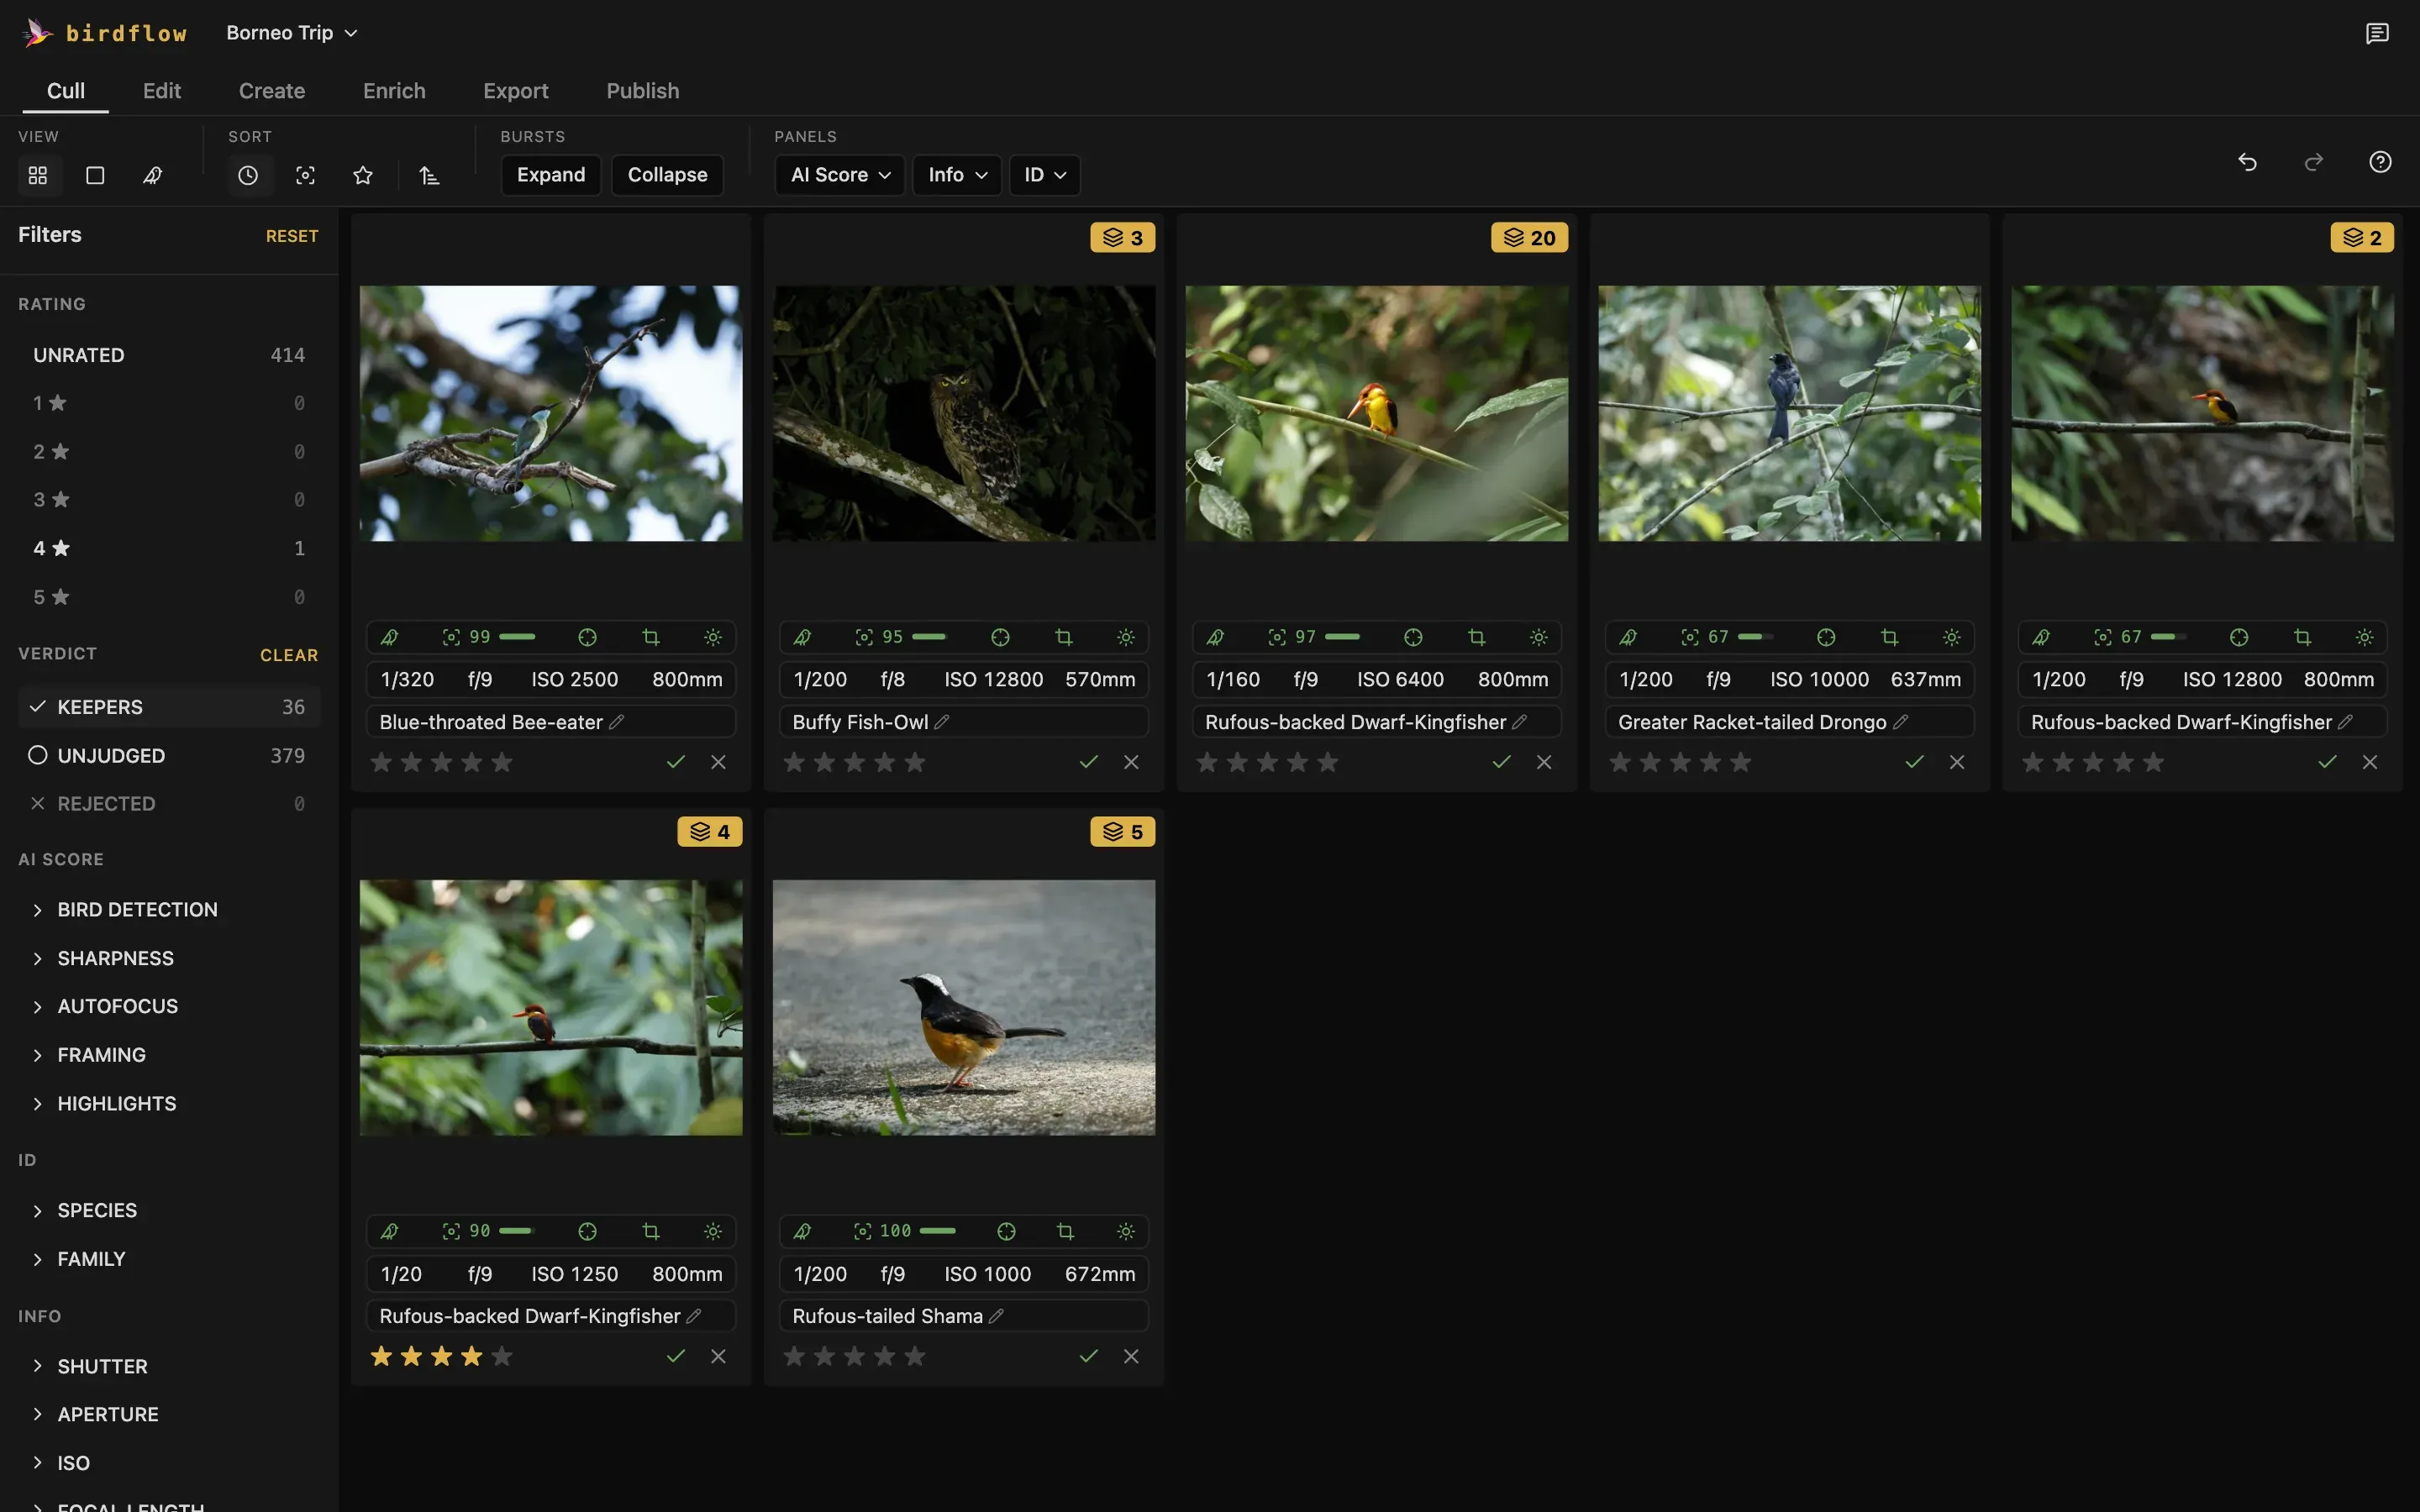Filter by UNRATED rating

point(168,355)
